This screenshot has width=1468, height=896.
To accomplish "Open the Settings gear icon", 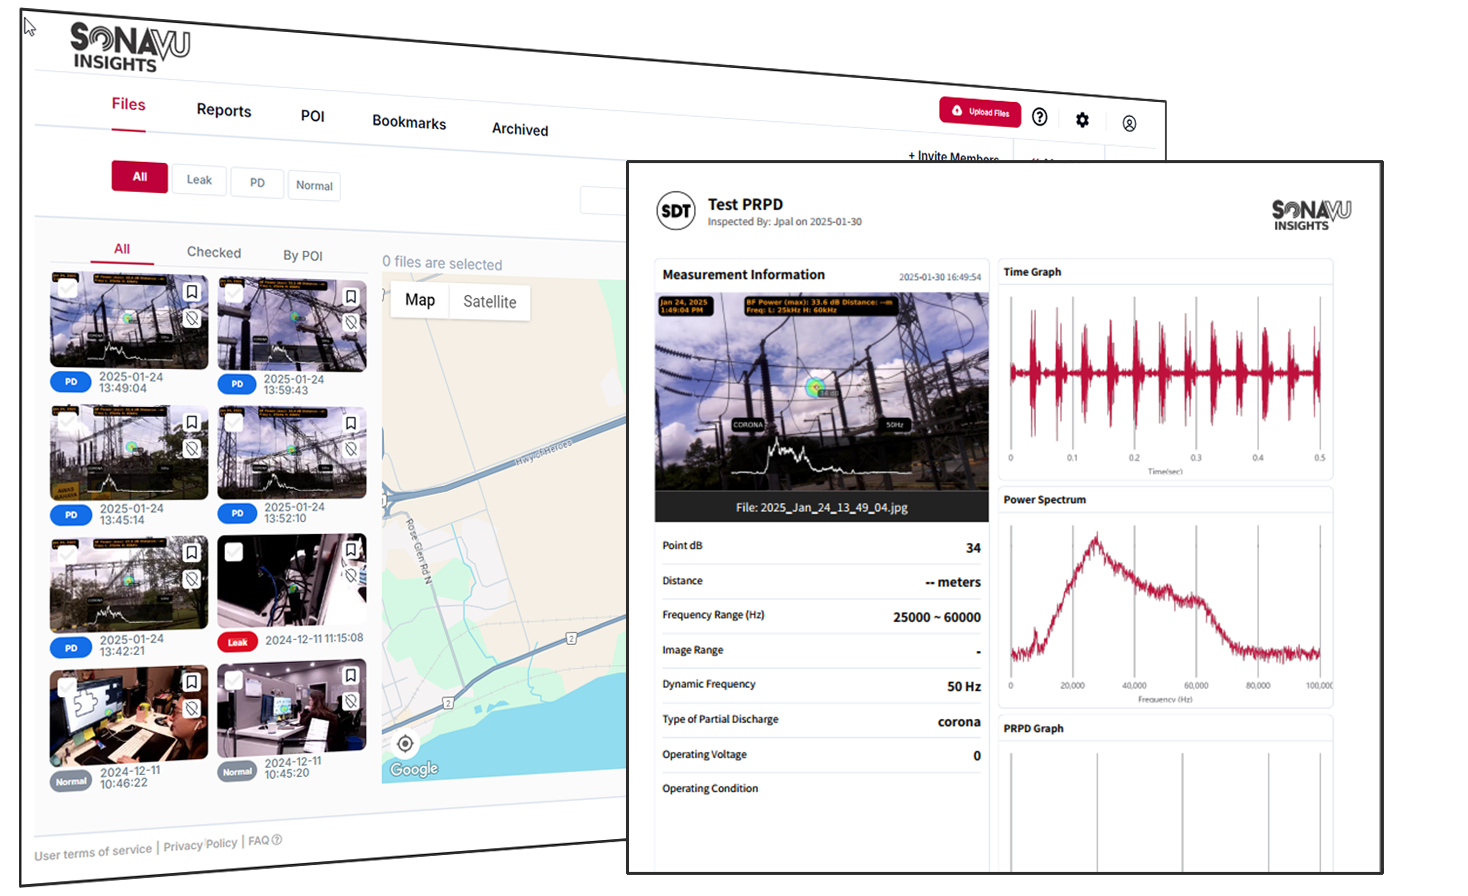I will pos(1082,119).
